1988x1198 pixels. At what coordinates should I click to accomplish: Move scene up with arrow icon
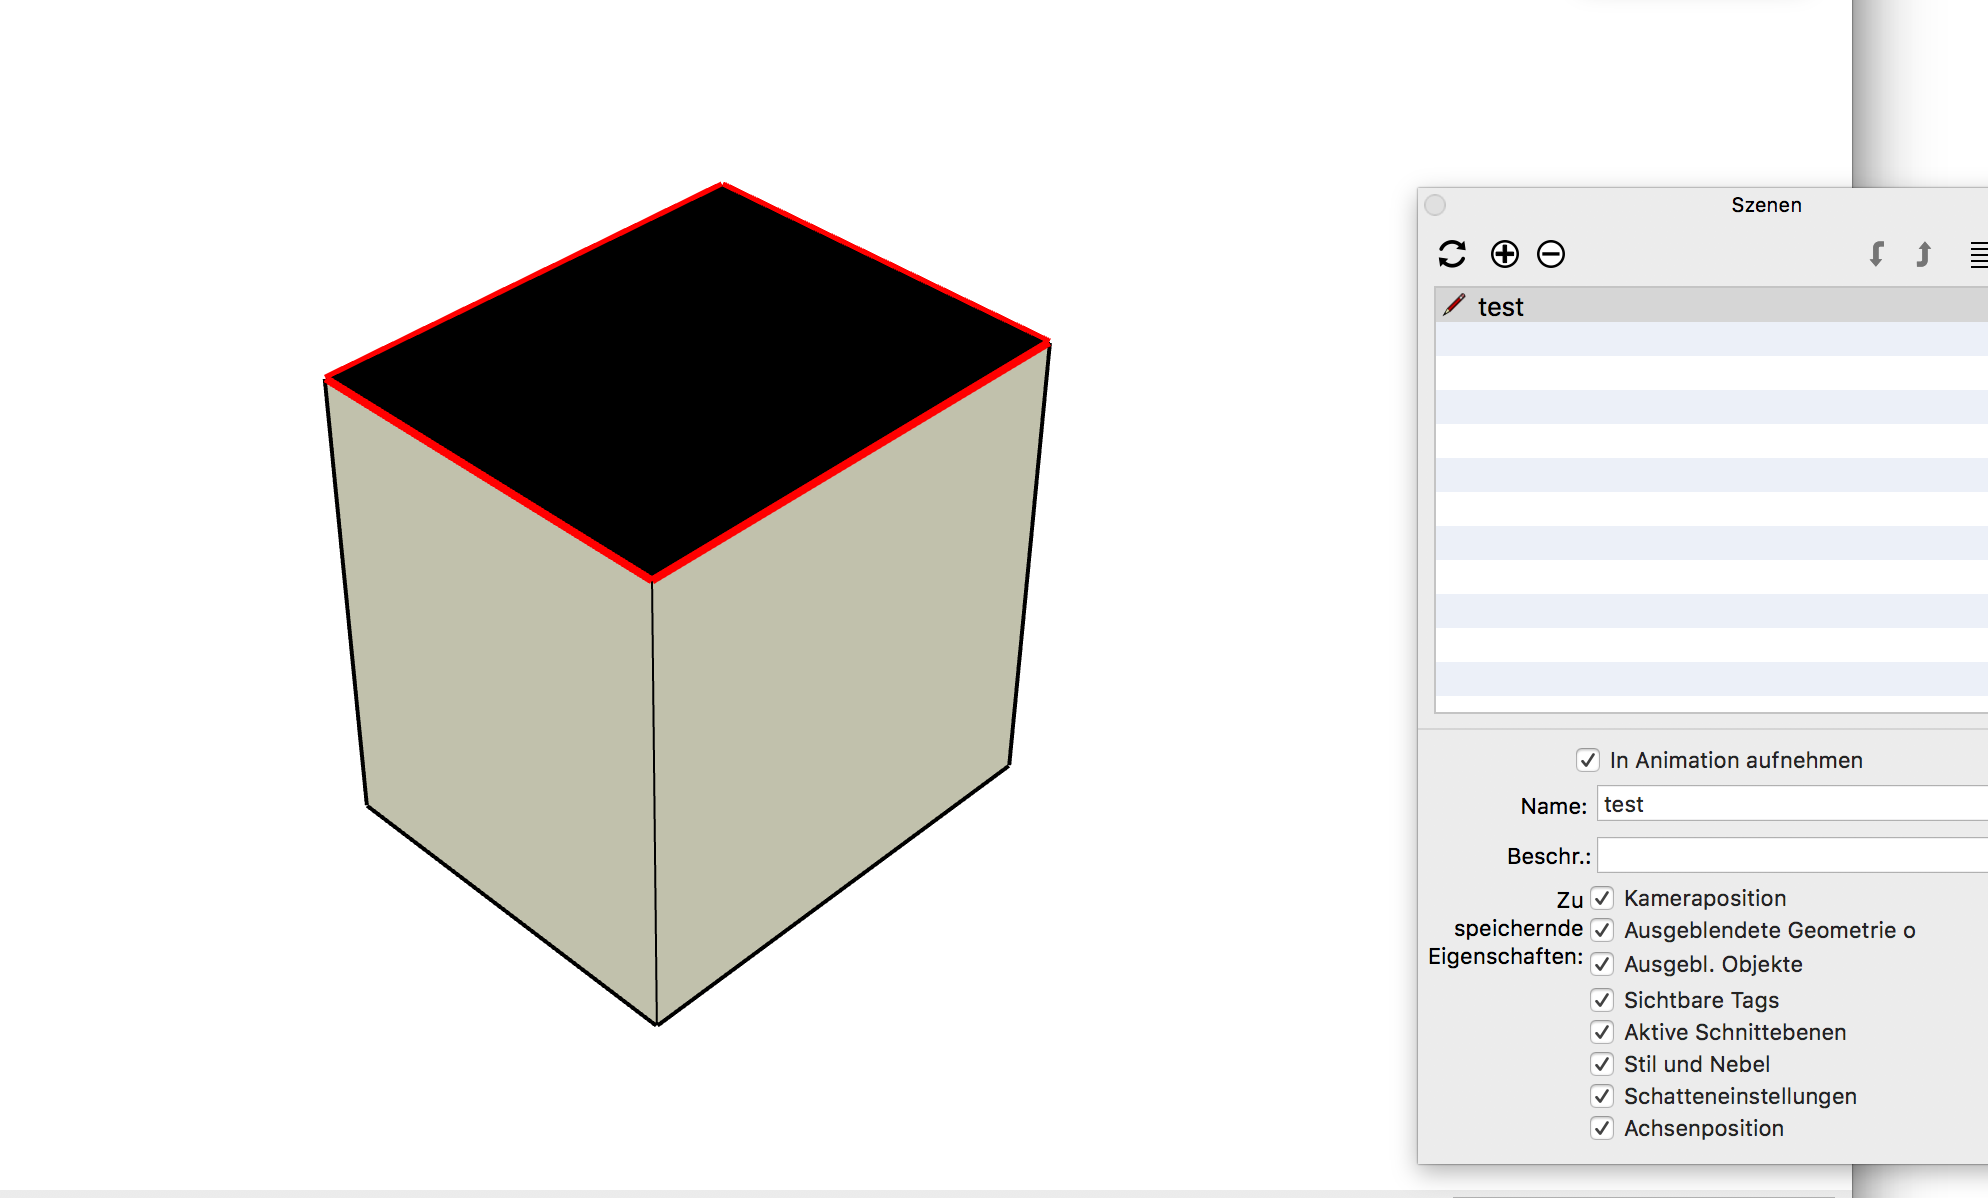1923,254
